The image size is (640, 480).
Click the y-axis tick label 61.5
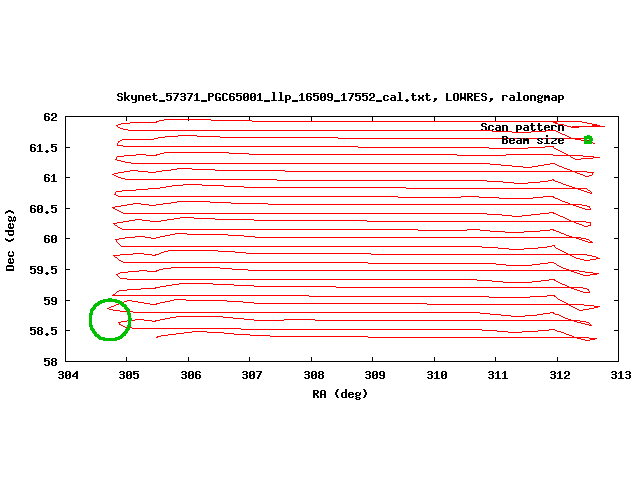click(x=43, y=148)
